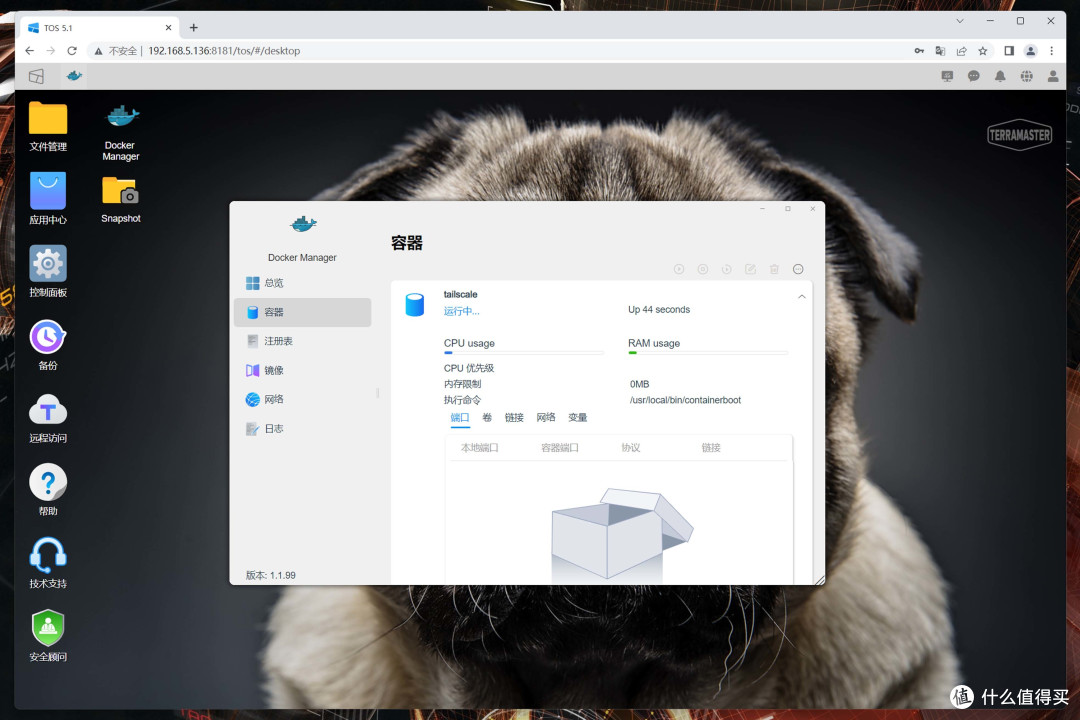Maximize the Docker Manager window
The width and height of the screenshot is (1080, 720).
tap(787, 209)
